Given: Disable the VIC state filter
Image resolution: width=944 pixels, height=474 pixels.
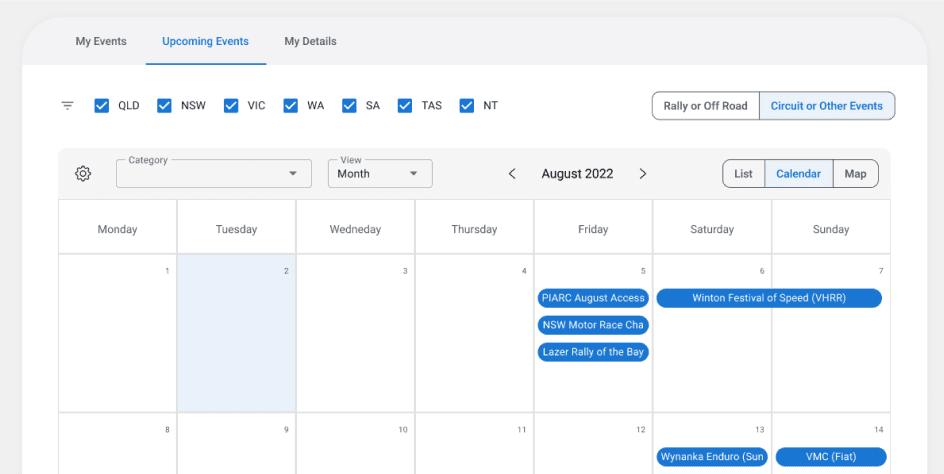Looking at the screenshot, I should tap(231, 106).
